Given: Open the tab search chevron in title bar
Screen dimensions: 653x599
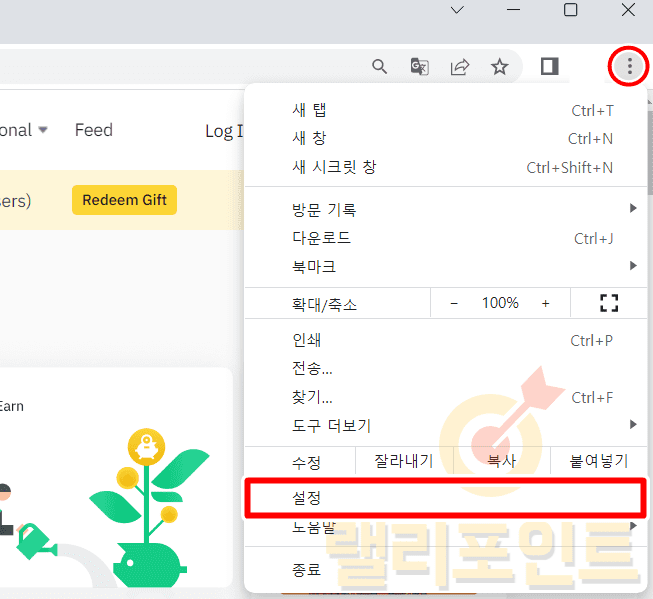Looking at the screenshot, I should pyautogui.click(x=457, y=10).
